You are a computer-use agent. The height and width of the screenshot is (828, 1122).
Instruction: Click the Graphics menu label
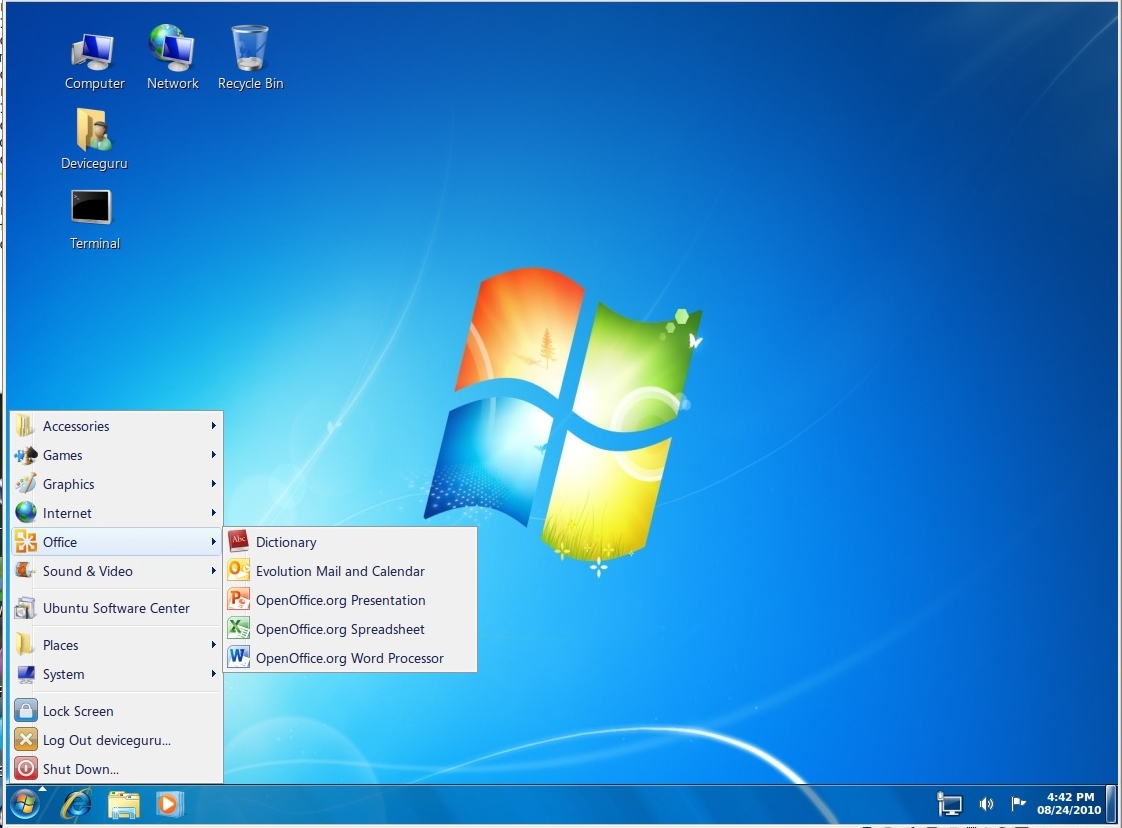pos(68,484)
